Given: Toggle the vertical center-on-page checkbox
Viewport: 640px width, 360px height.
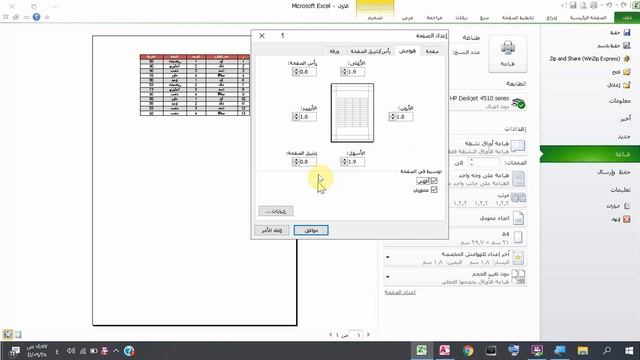Looking at the screenshot, I should pyautogui.click(x=434, y=190).
